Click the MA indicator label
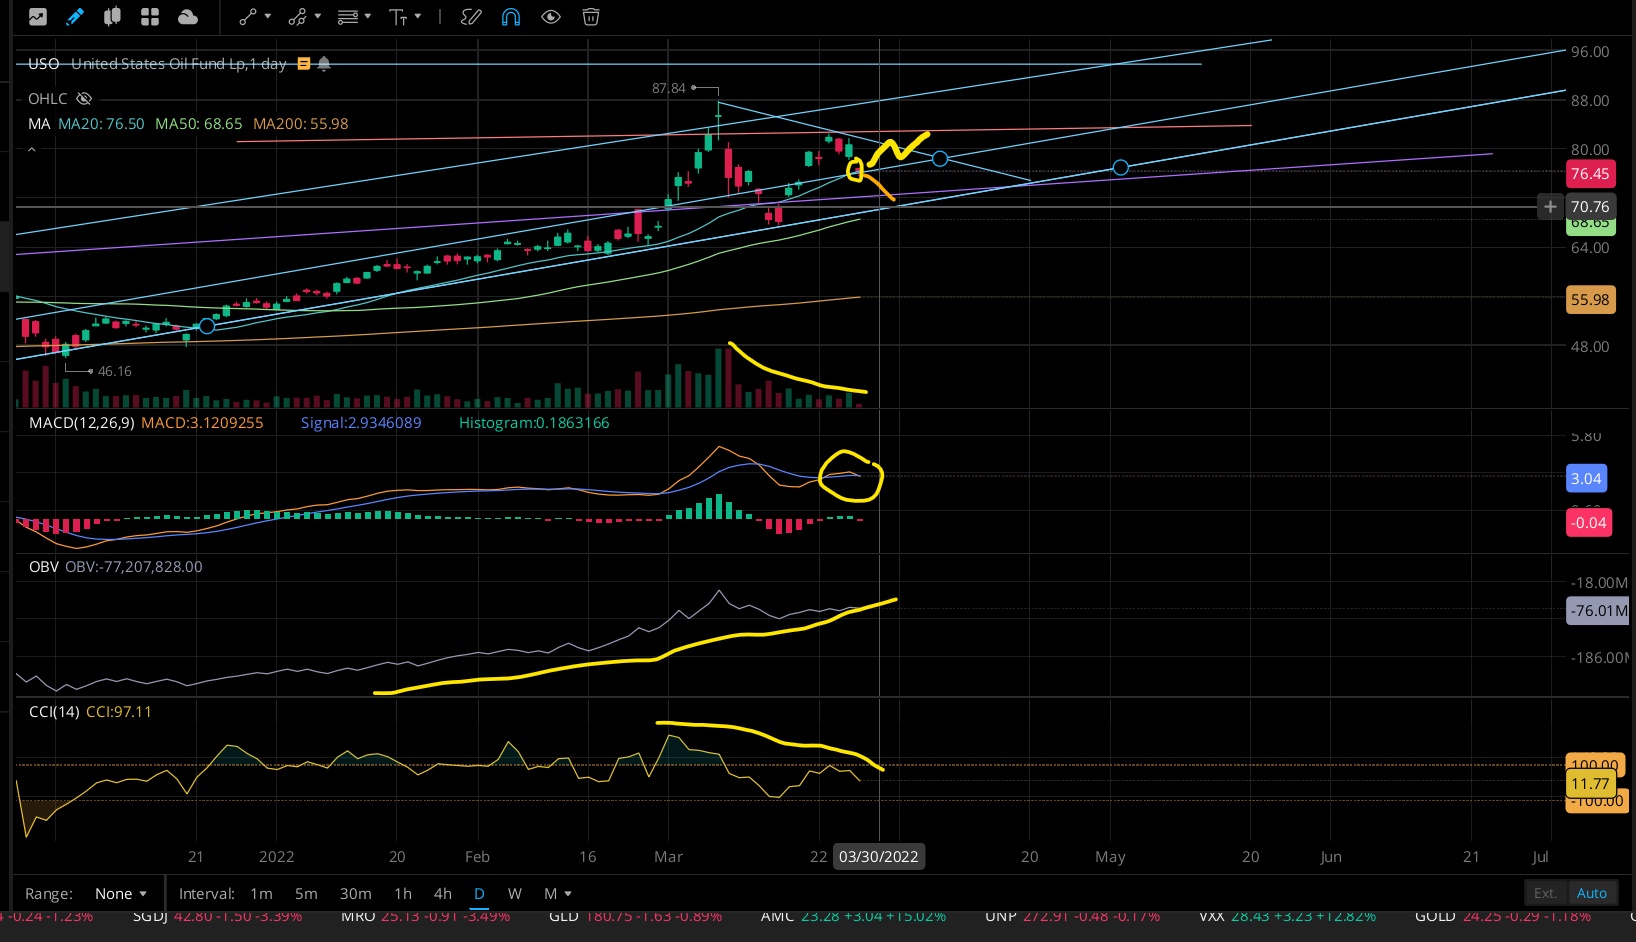Viewport: 1636px width, 942px height. coord(39,124)
